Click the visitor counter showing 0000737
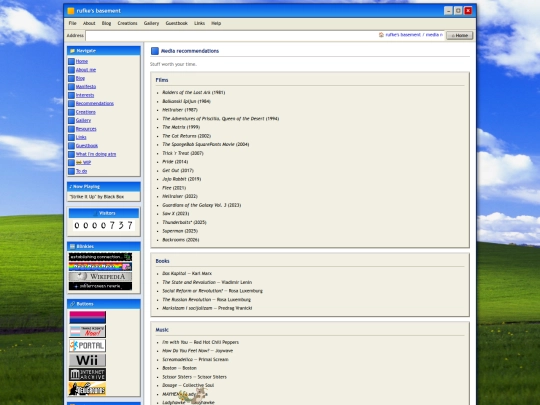This screenshot has width=540, height=405. 104,226
